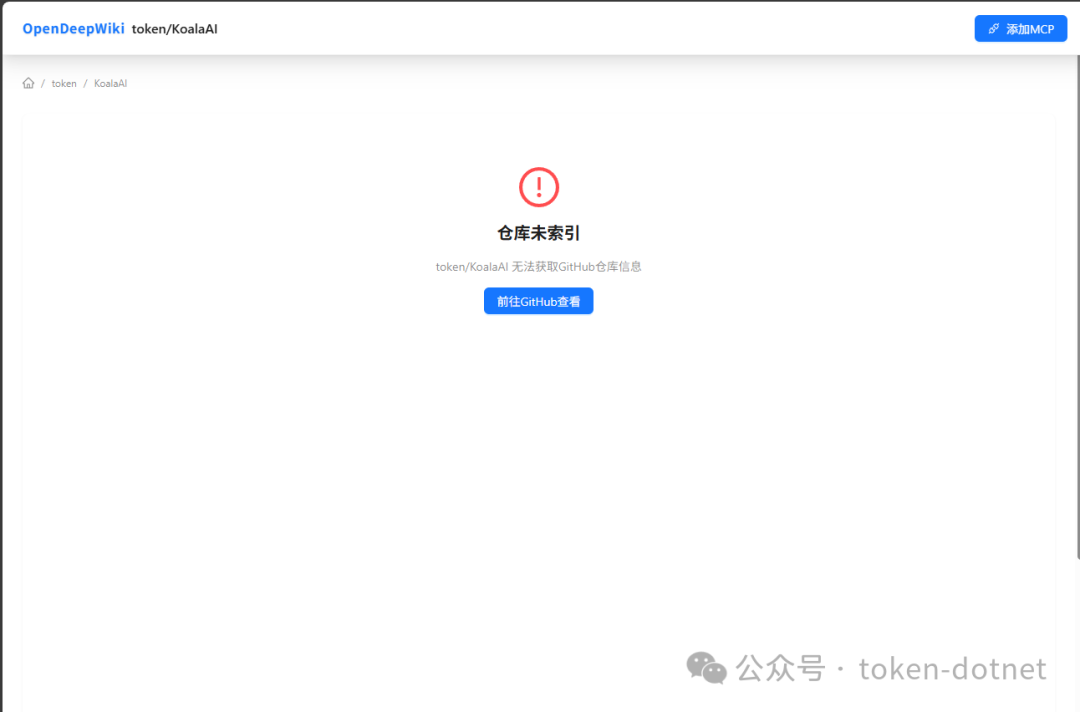Click the 前往GitHub查看 button
Image resolution: width=1080 pixels, height=712 pixels.
(538, 301)
